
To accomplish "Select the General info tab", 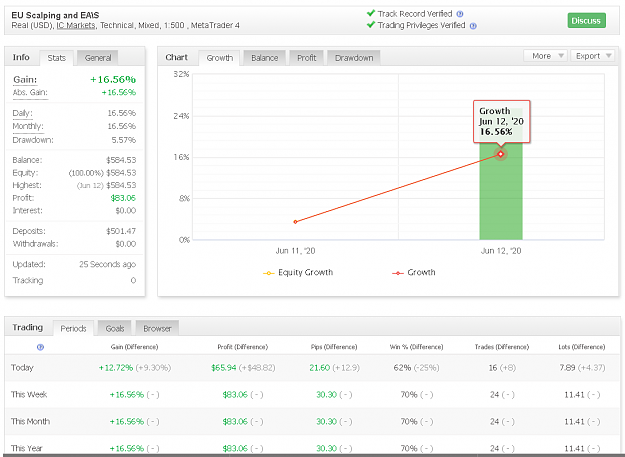I will (x=98, y=58).
